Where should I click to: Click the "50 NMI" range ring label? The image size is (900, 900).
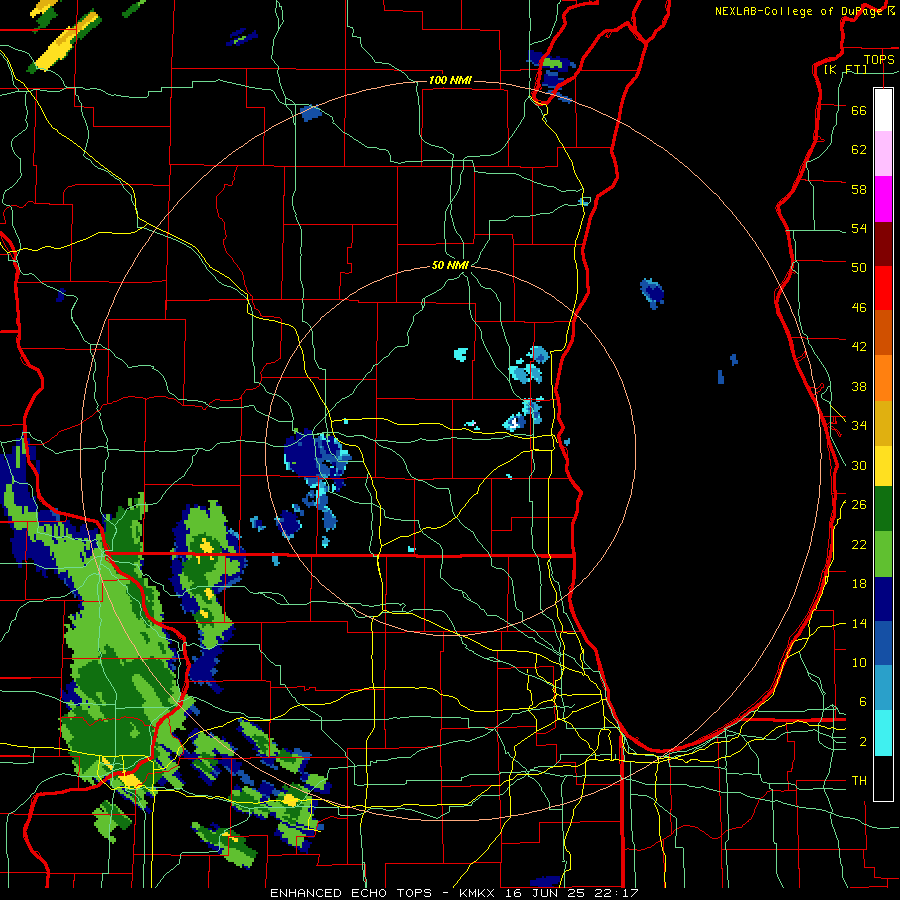point(451,265)
